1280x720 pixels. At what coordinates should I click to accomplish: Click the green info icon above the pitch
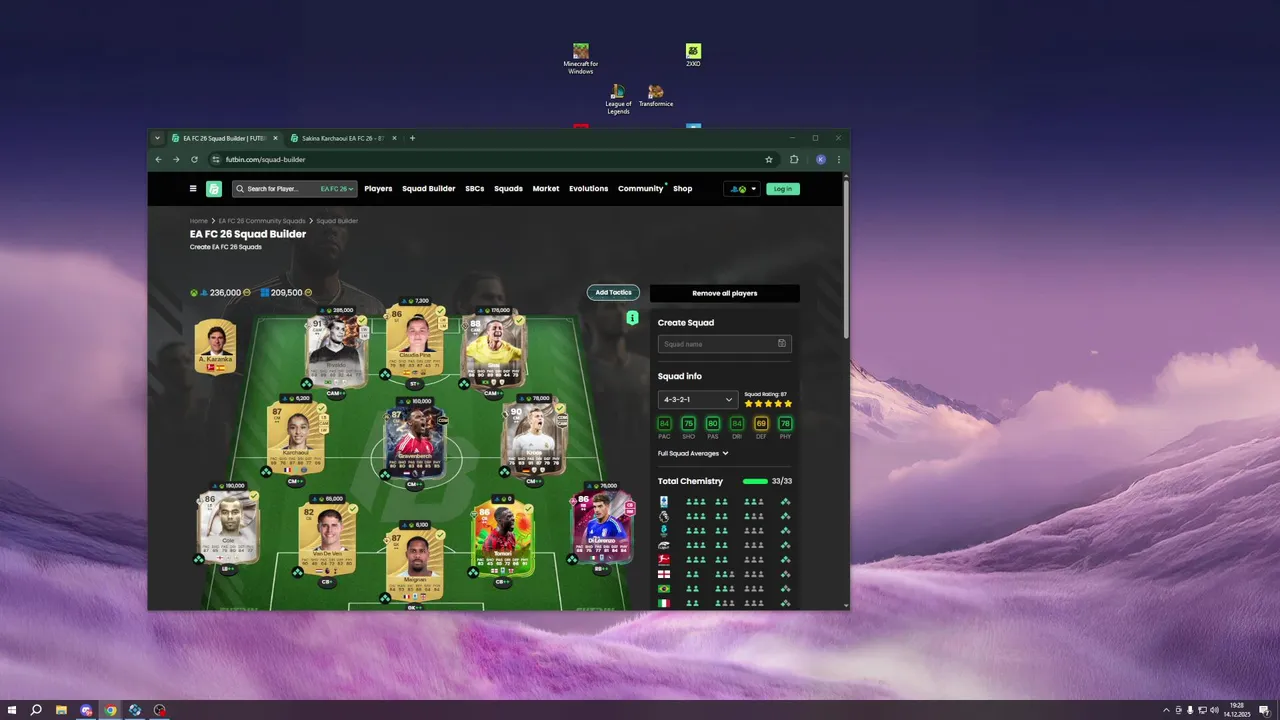click(x=632, y=318)
